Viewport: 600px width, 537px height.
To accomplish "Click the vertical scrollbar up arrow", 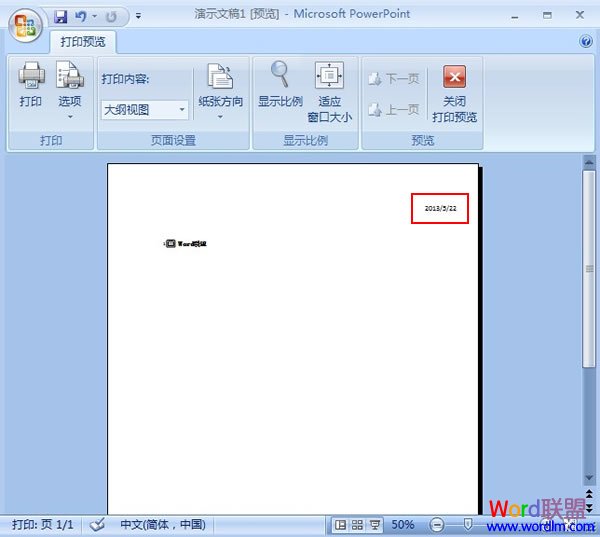I will click(x=589, y=162).
